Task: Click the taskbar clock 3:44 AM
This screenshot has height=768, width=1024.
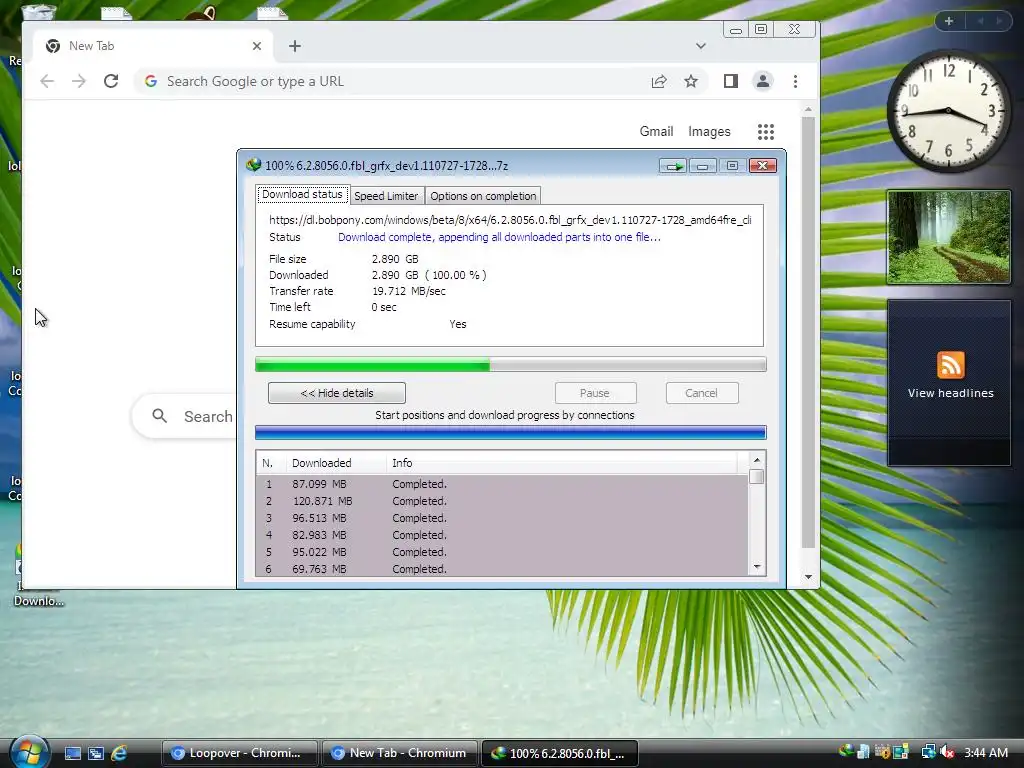Action: [x=985, y=752]
